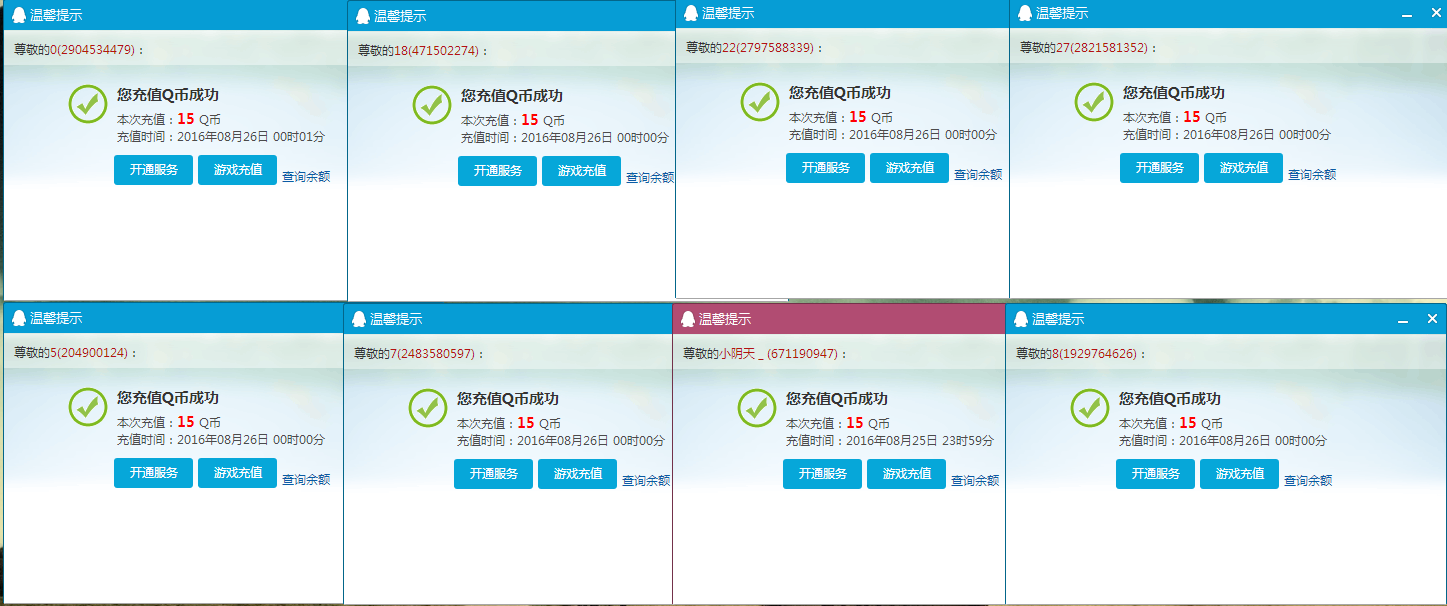Open 游戏充值 in the 471502274 window
Screen dimensions: 1447x606
pos(581,171)
